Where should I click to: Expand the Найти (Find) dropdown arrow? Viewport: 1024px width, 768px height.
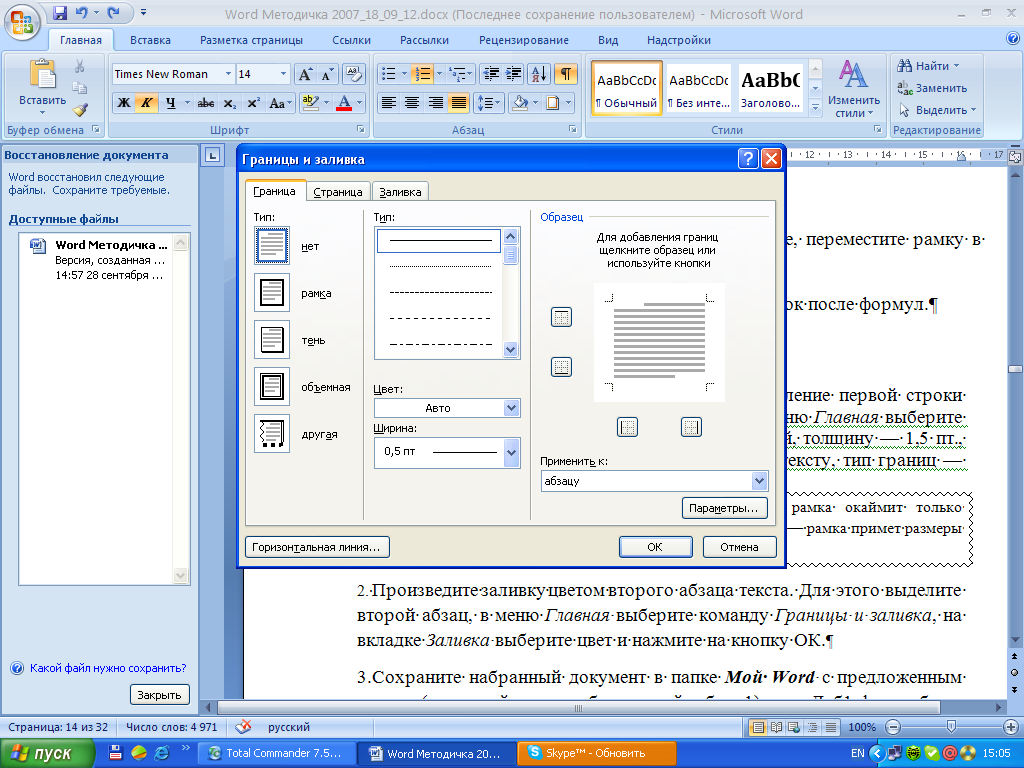[957, 66]
